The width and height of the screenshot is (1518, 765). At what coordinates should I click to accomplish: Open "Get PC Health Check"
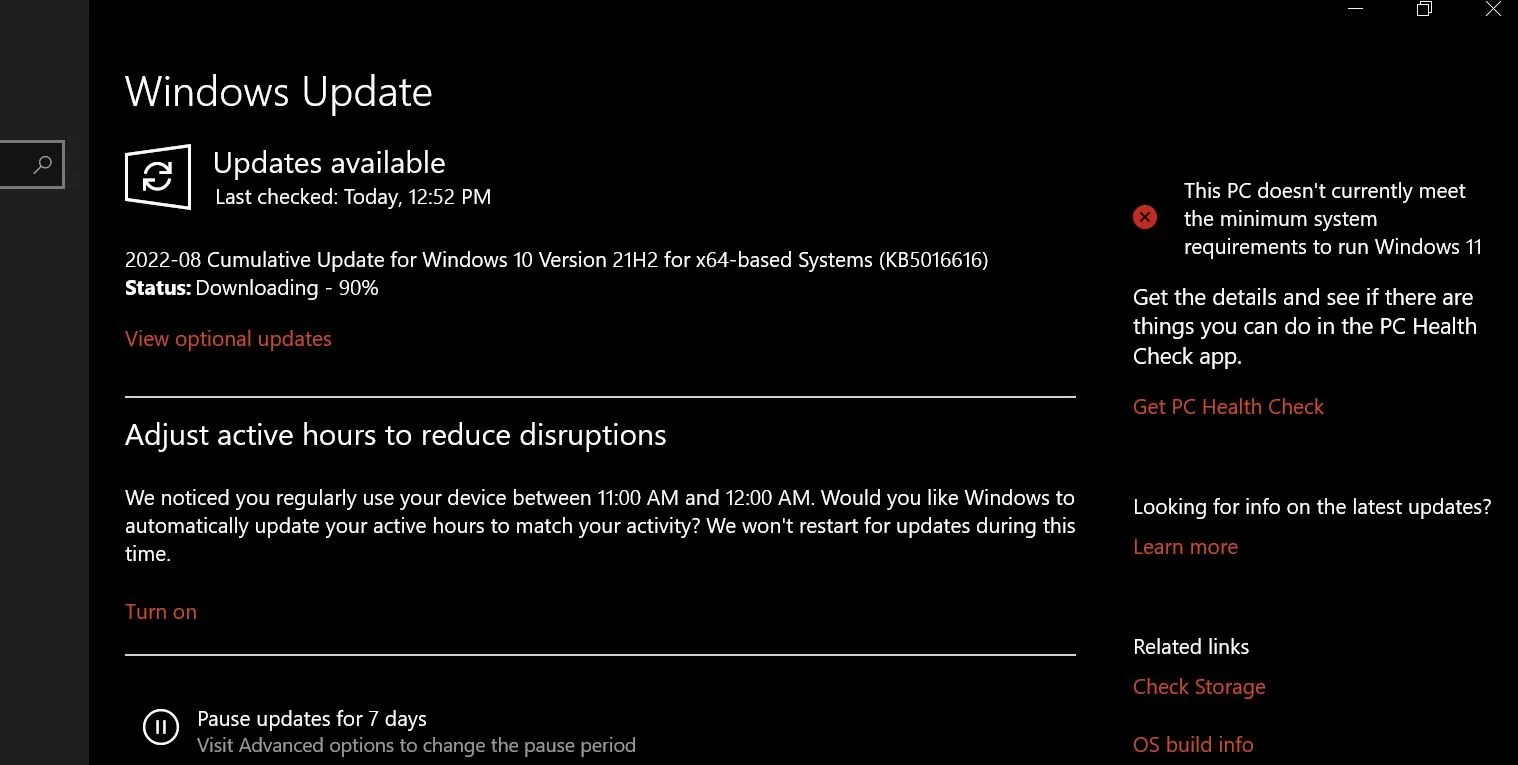tap(1228, 406)
